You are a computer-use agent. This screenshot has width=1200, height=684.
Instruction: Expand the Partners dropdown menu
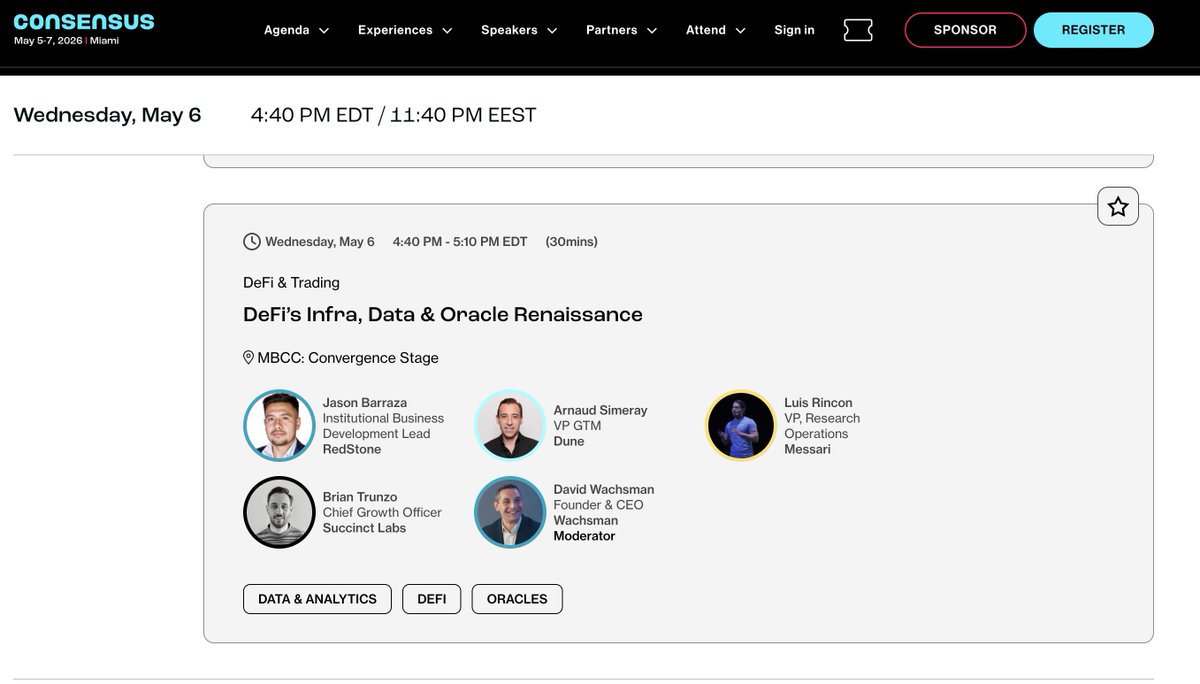coord(621,30)
